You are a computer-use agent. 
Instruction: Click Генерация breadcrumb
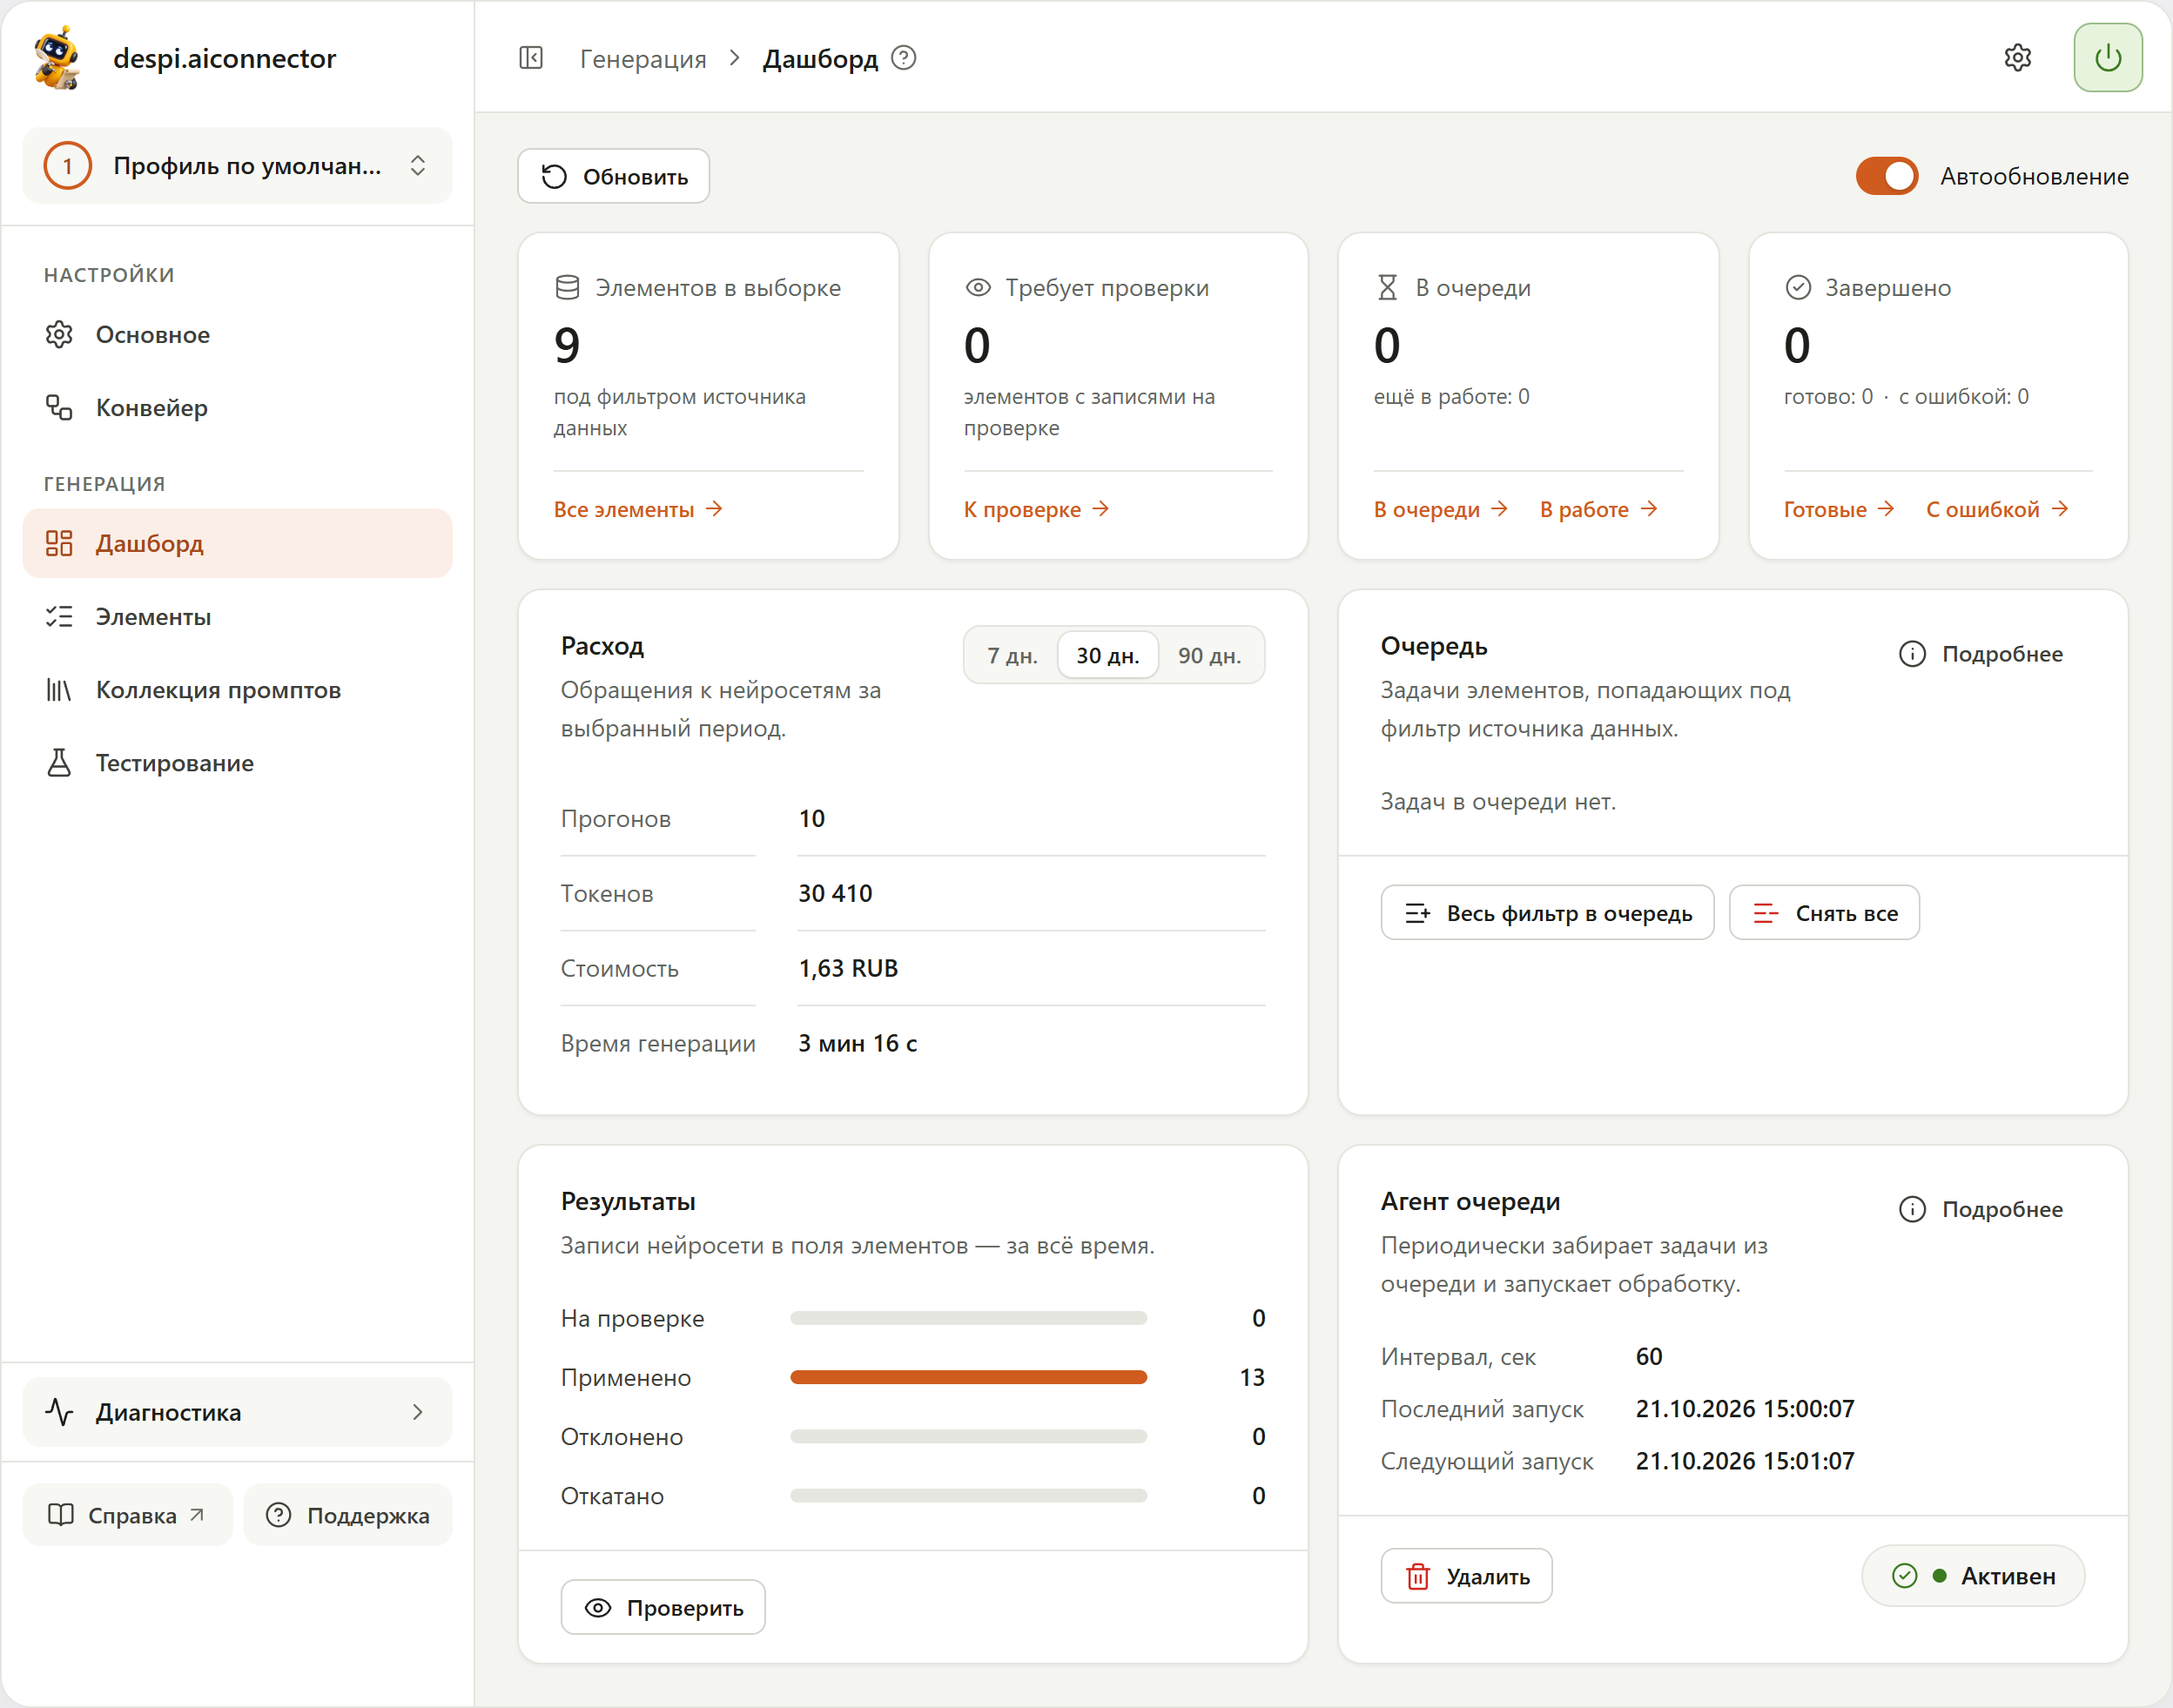(x=643, y=59)
